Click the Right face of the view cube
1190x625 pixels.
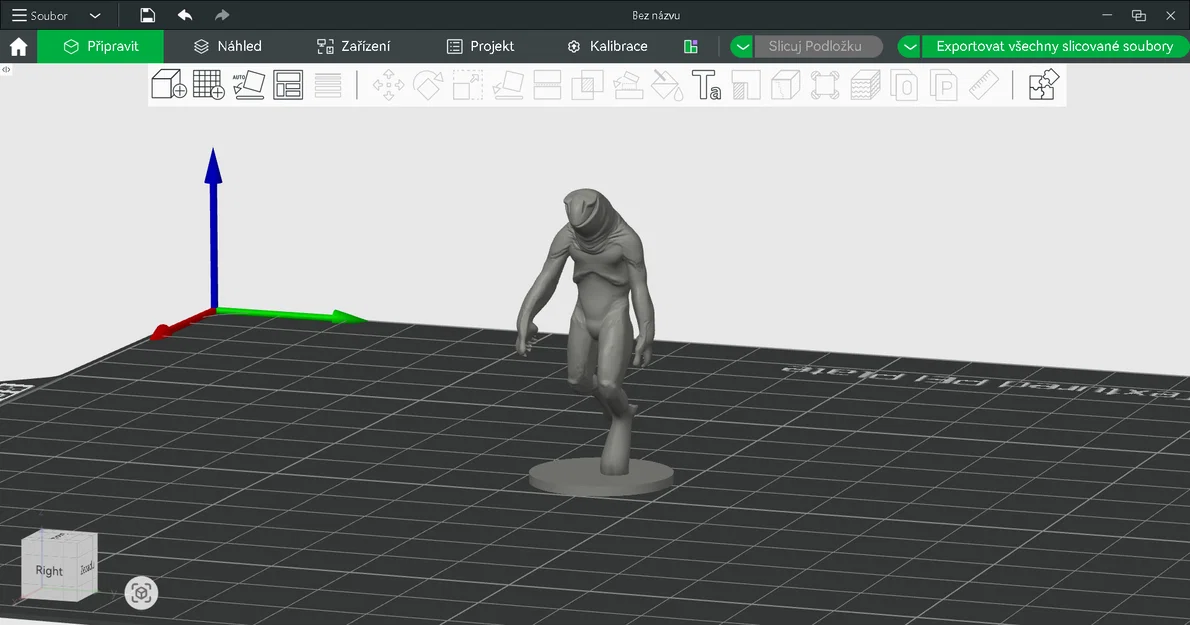point(49,570)
